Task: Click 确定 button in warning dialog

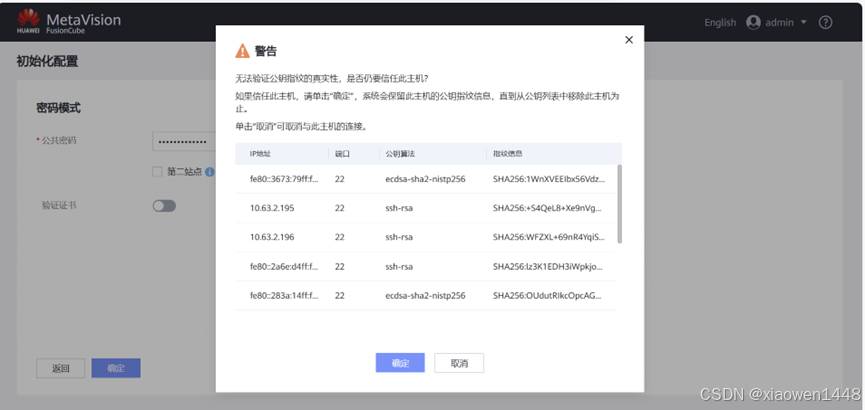Action: pos(400,363)
